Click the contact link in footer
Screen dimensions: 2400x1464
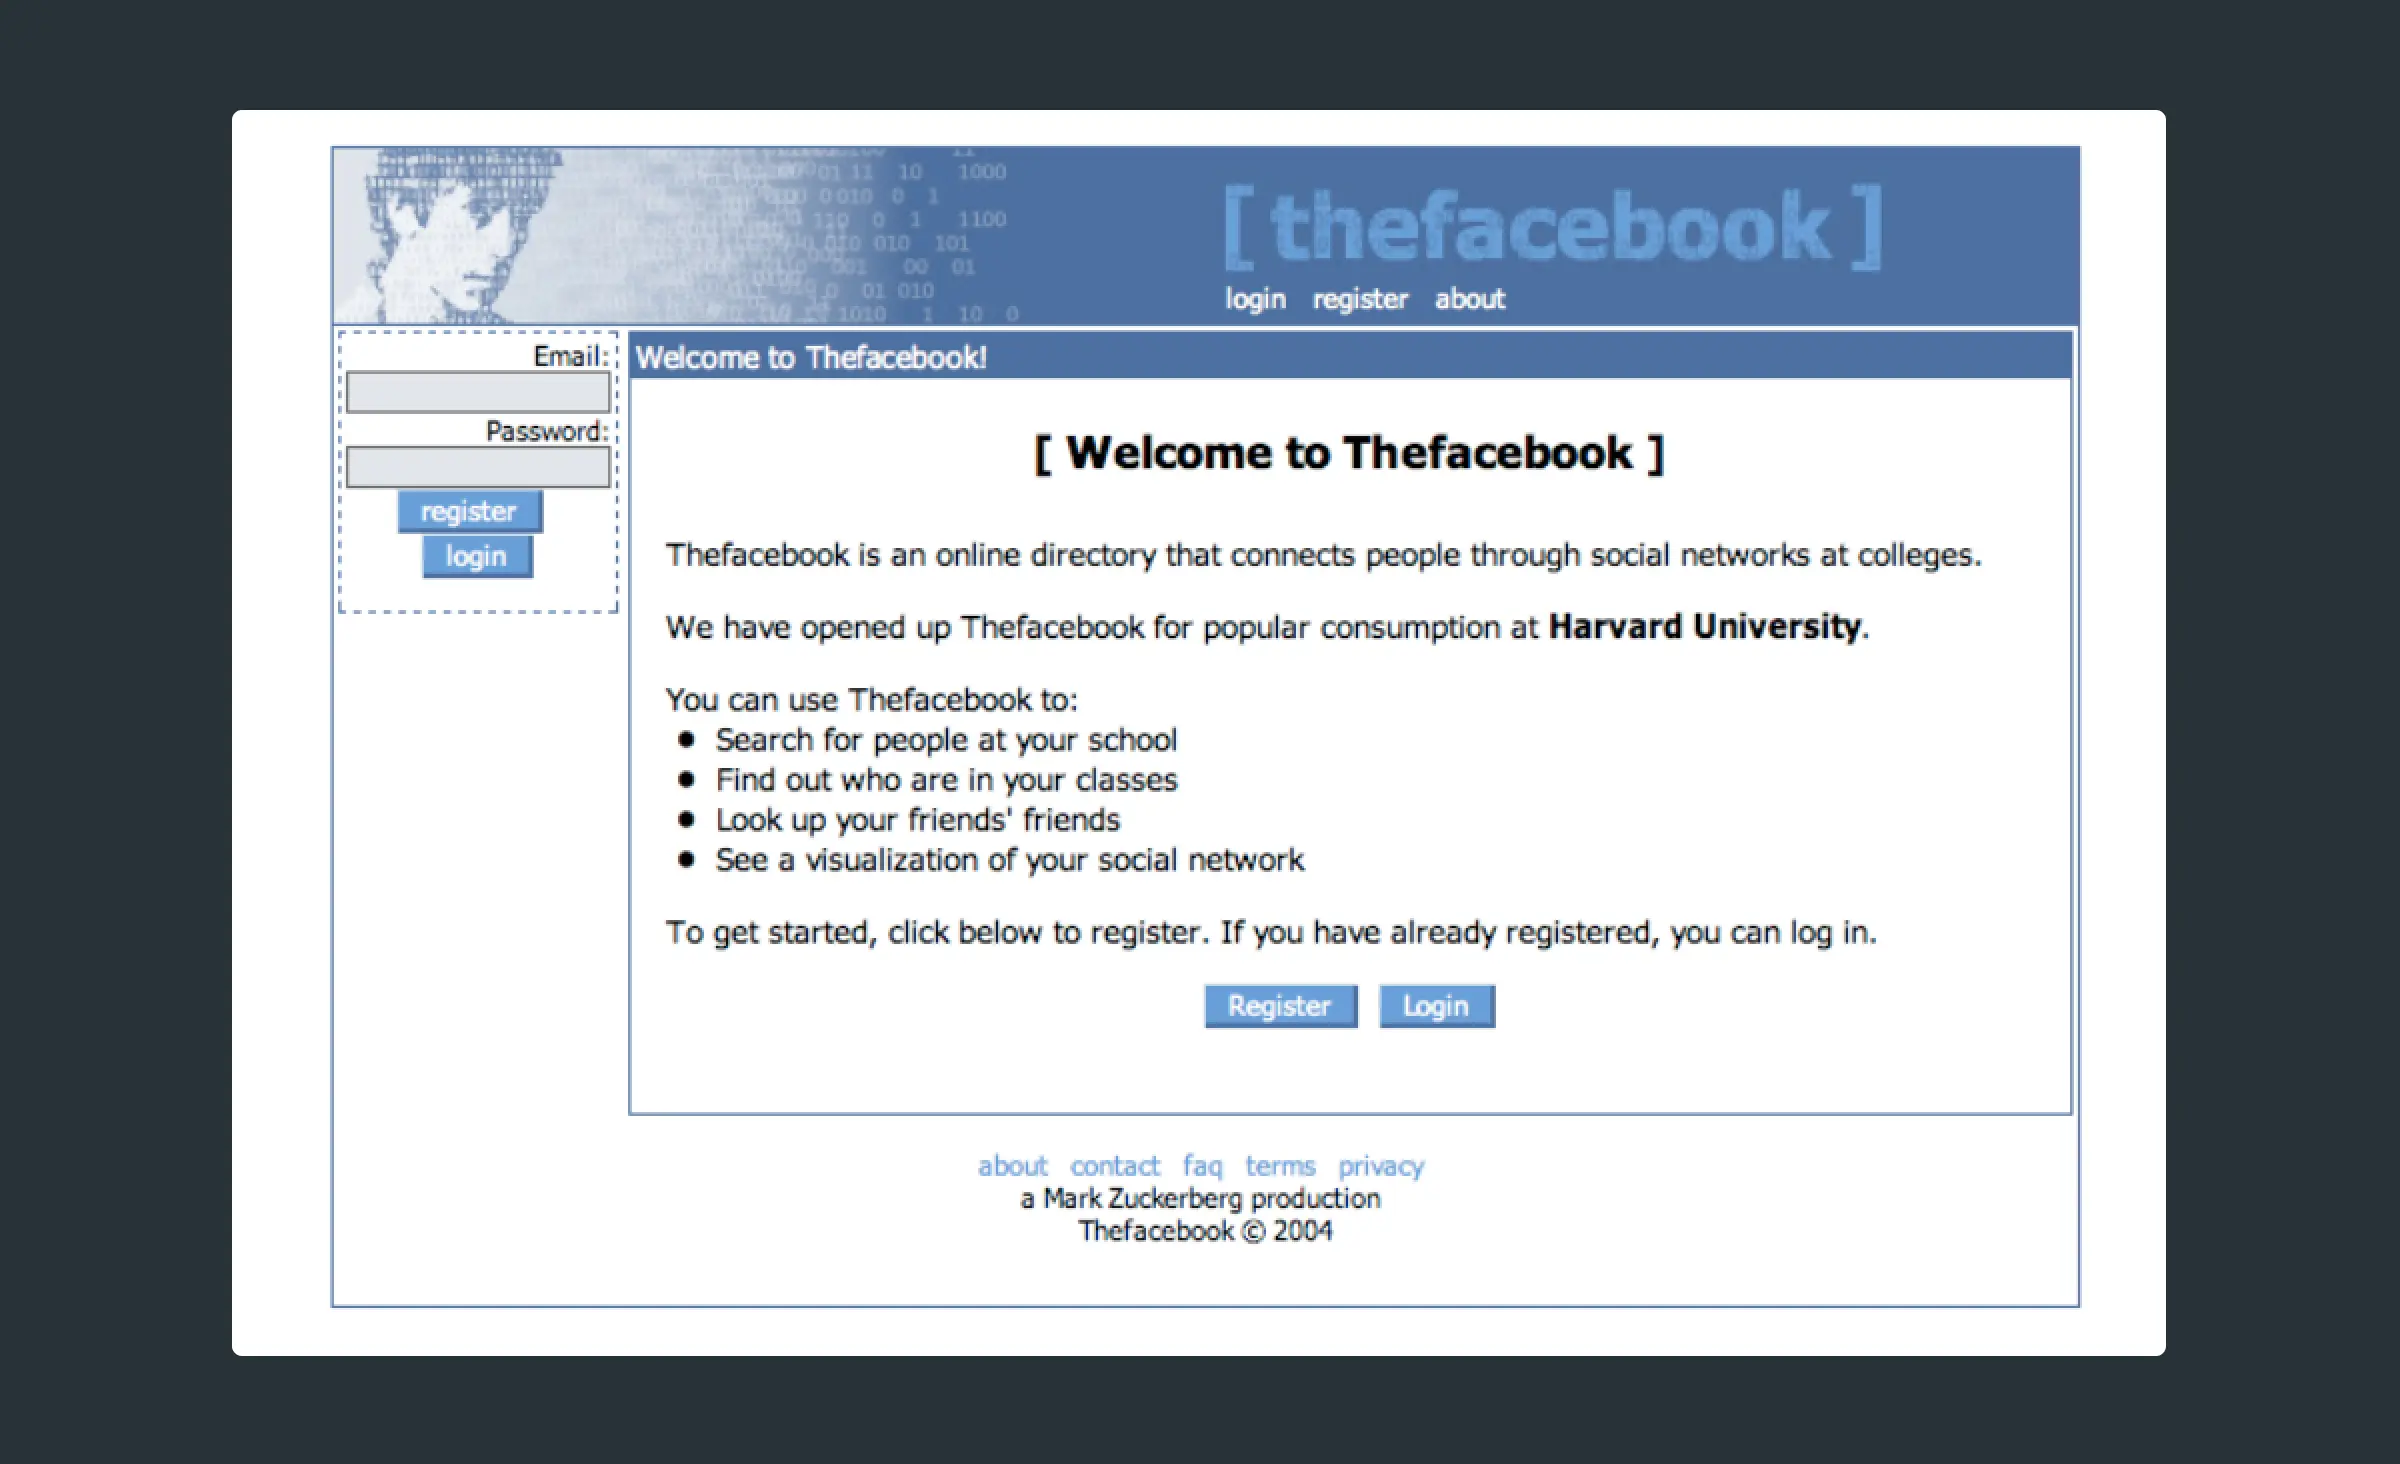pos(1114,1166)
